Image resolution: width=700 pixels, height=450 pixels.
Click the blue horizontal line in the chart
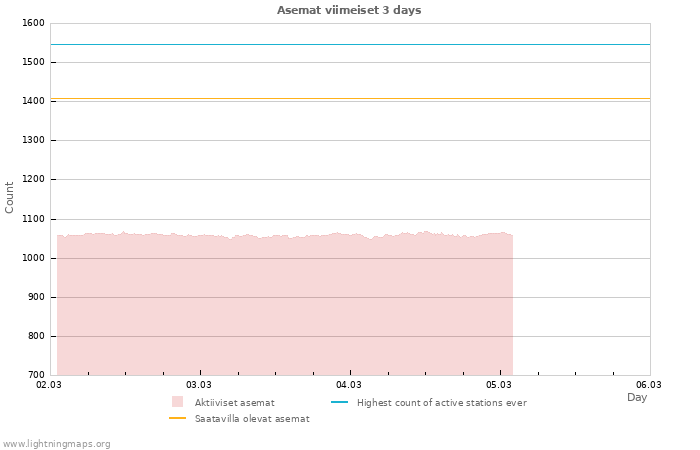(x=350, y=44)
